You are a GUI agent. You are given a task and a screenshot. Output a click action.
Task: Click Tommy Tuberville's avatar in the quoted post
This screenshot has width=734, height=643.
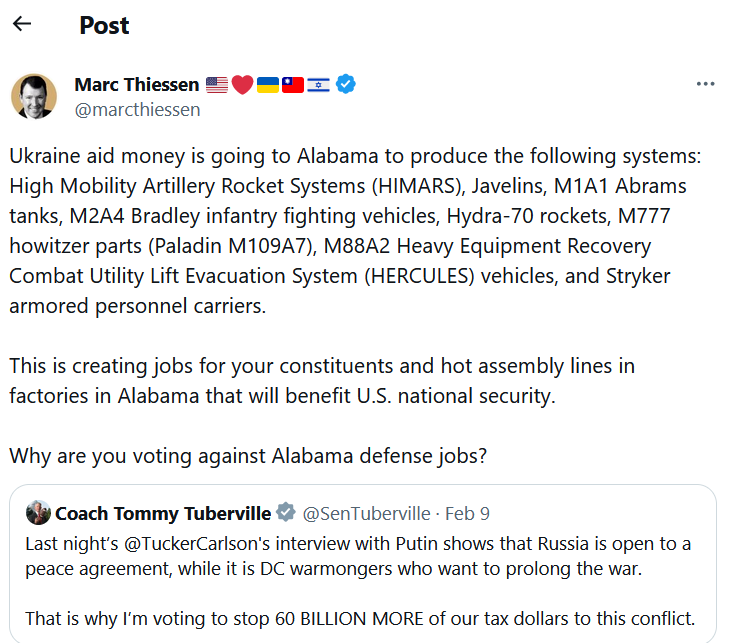coord(38,513)
